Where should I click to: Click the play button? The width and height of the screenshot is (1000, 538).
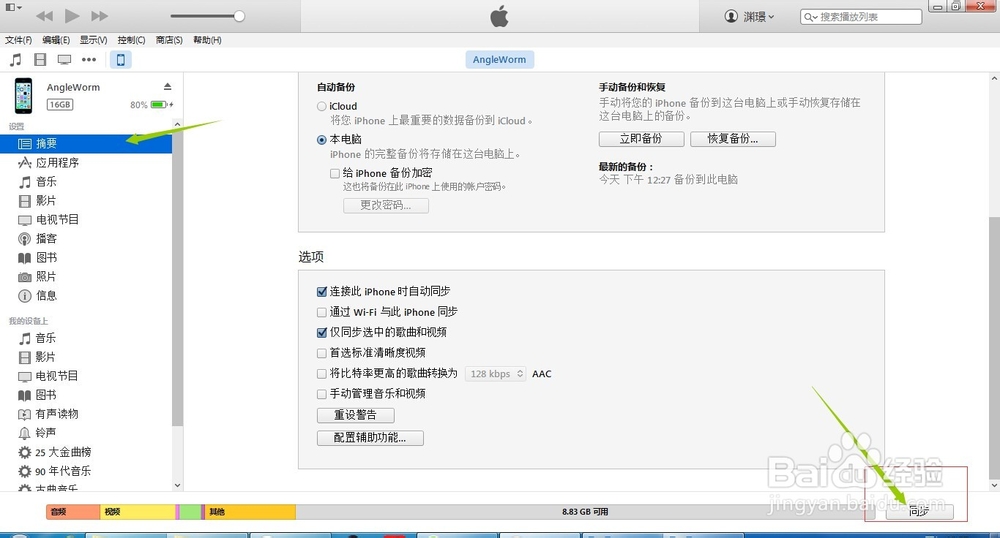(x=72, y=15)
